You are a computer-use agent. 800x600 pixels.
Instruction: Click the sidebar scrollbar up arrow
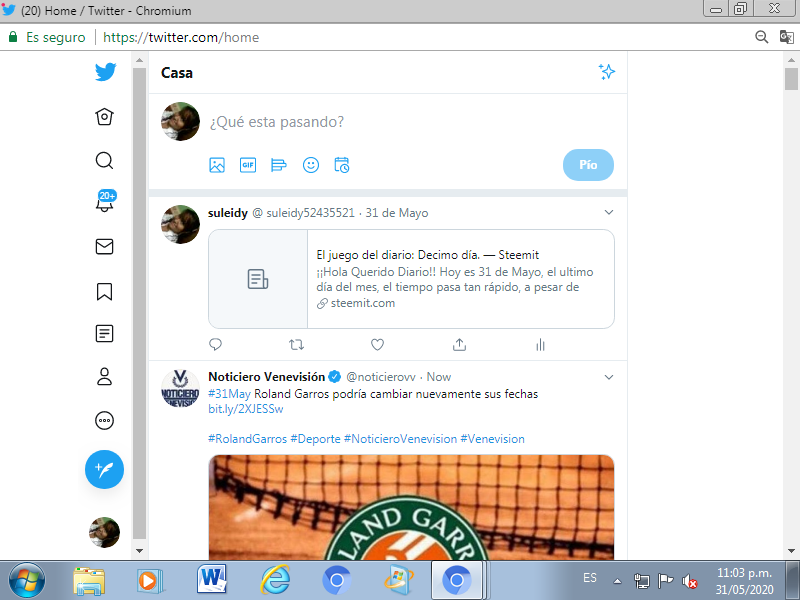[x=139, y=60]
